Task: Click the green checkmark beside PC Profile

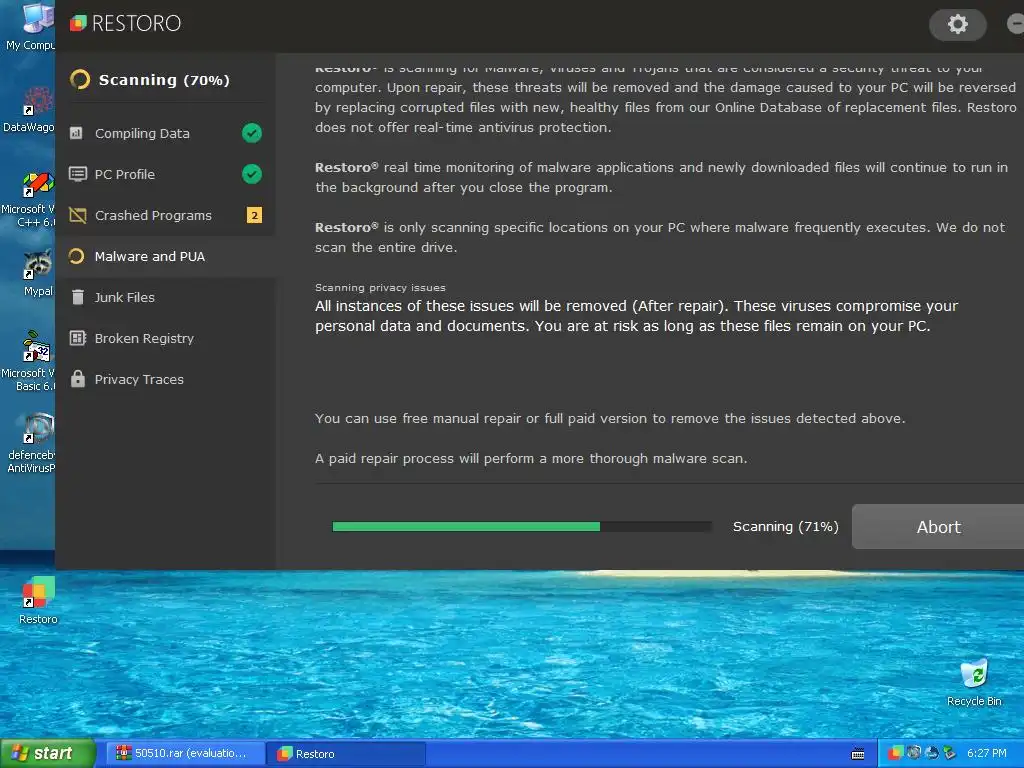Action: pyautogui.click(x=251, y=174)
